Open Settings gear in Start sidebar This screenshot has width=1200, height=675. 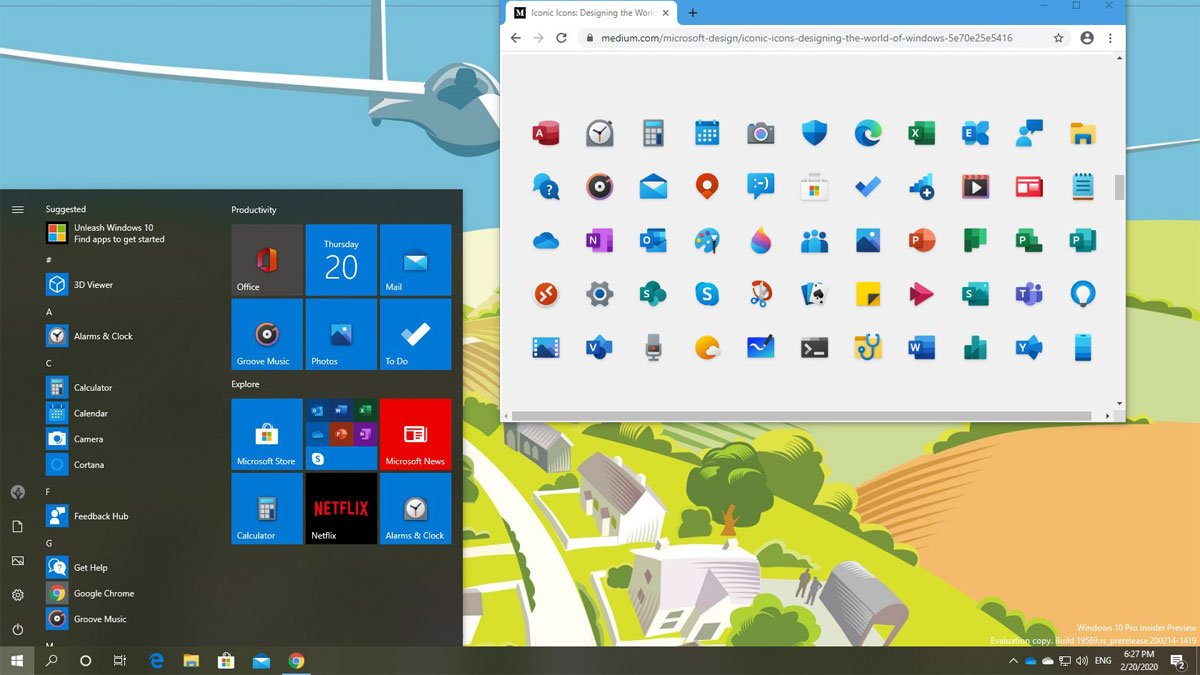(x=17, y=595)
